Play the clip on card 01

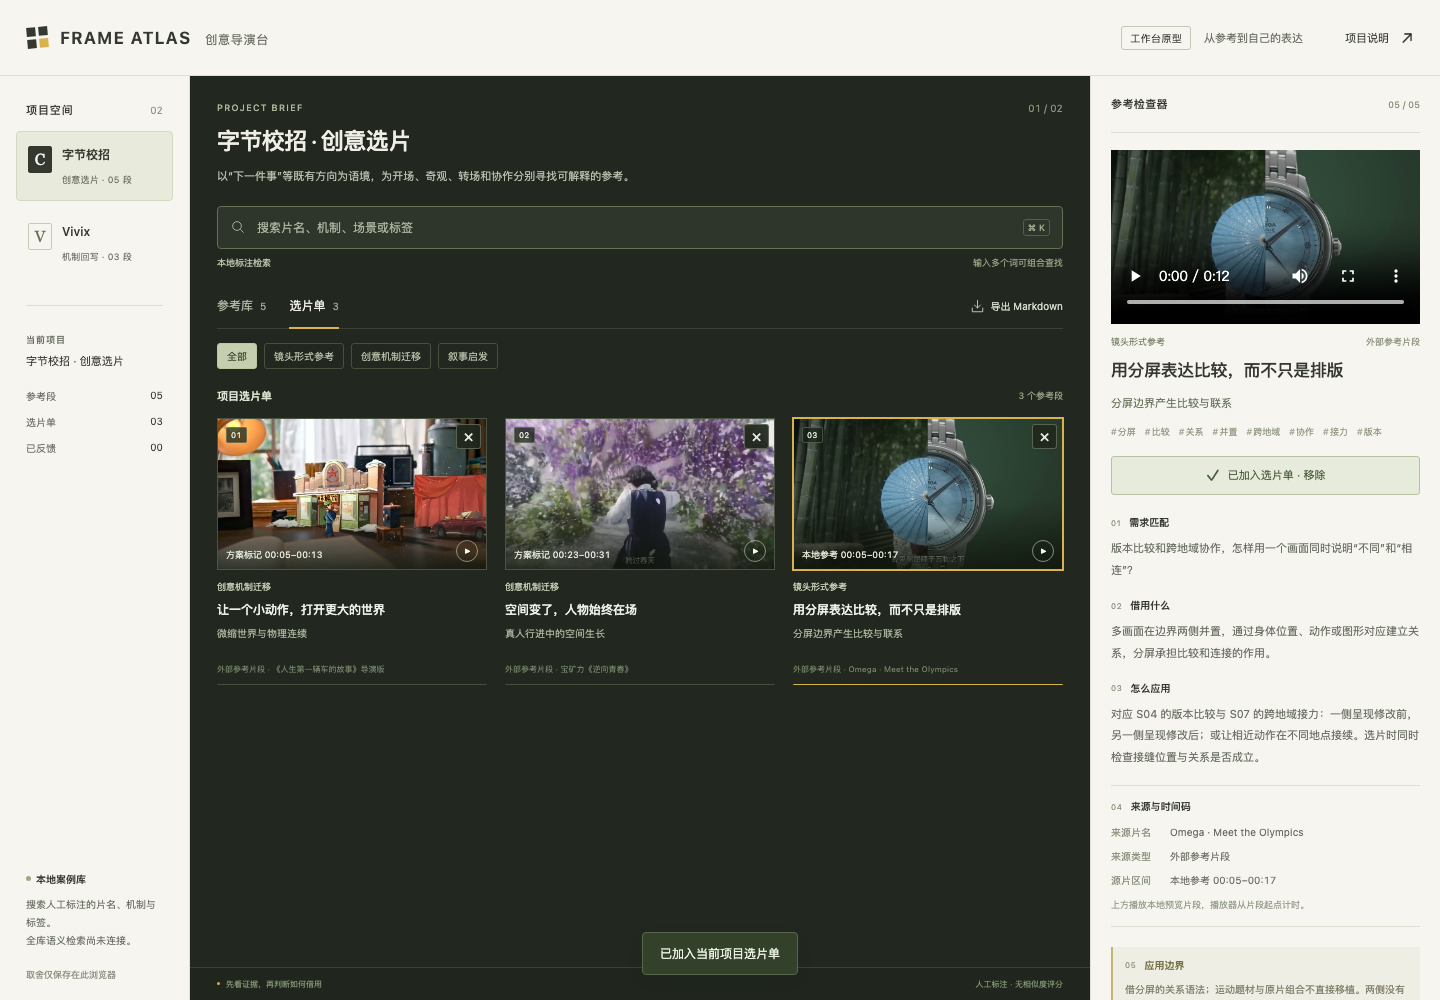(467, 551)
